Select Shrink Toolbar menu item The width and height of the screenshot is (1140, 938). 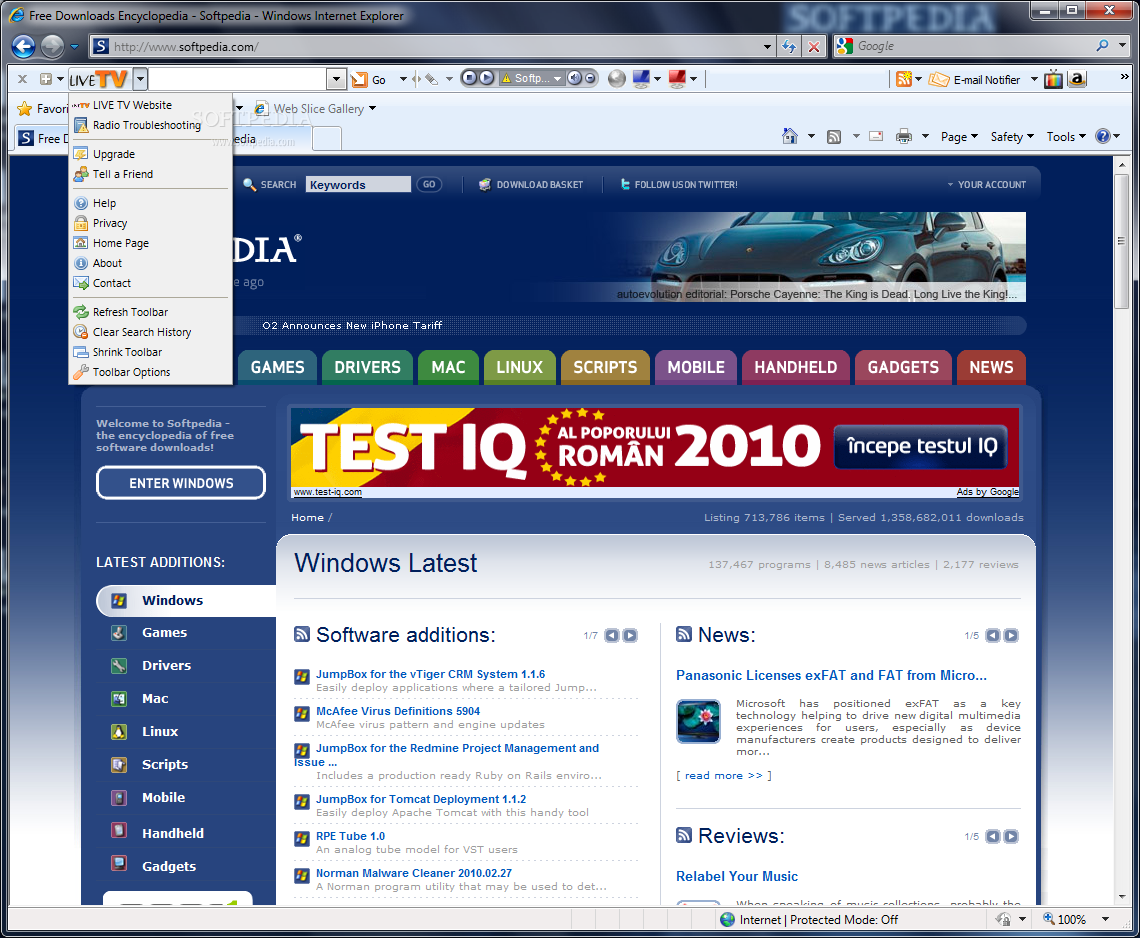(x=150, y=352)
